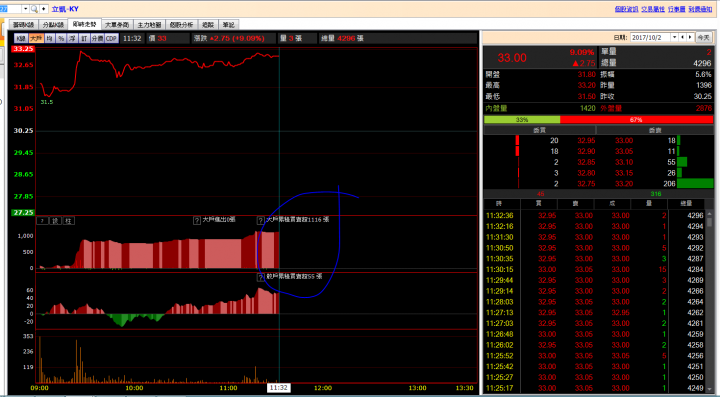Screen dimensions: 720x397
Task: Click the 33.25 upper limit price label
Action: coord(22,49)
